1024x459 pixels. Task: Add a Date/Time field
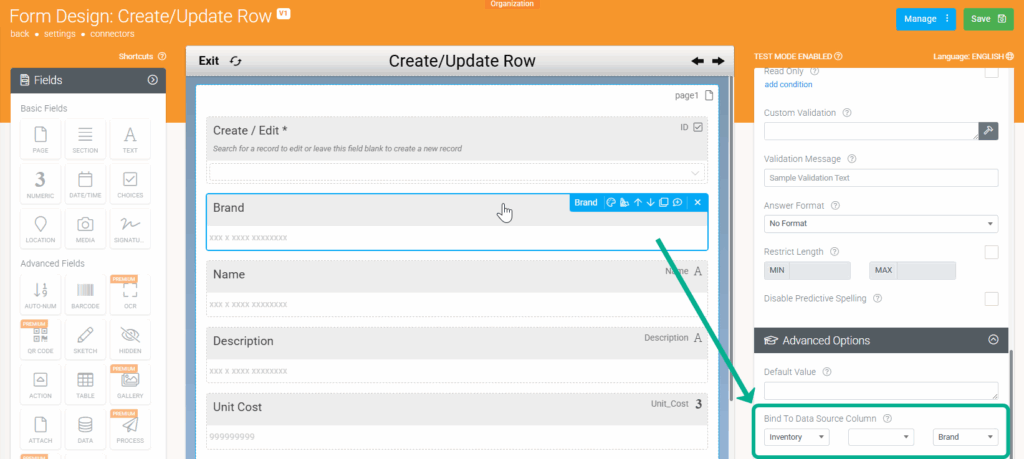click(85, 183)
